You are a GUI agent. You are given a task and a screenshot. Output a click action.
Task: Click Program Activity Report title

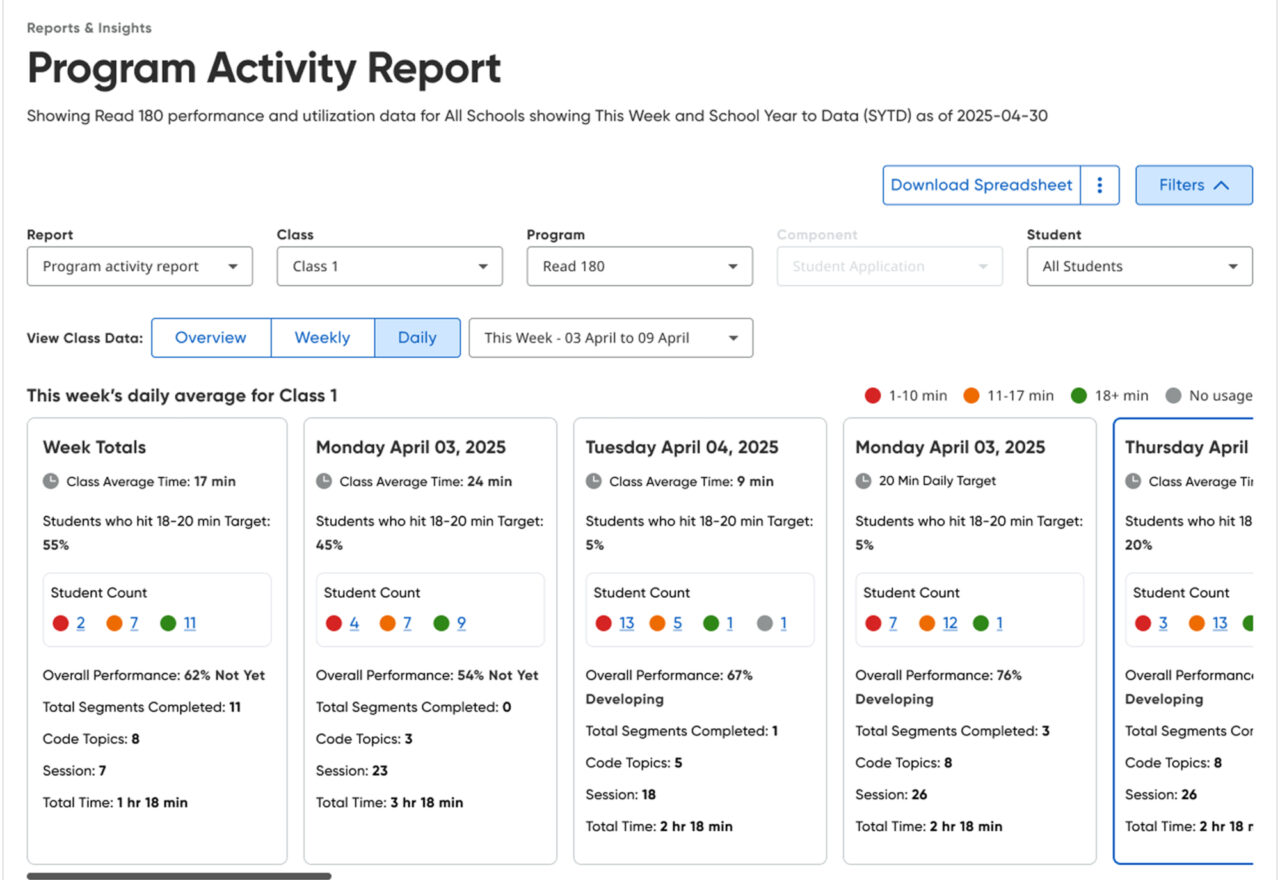[x=264, y=68]
